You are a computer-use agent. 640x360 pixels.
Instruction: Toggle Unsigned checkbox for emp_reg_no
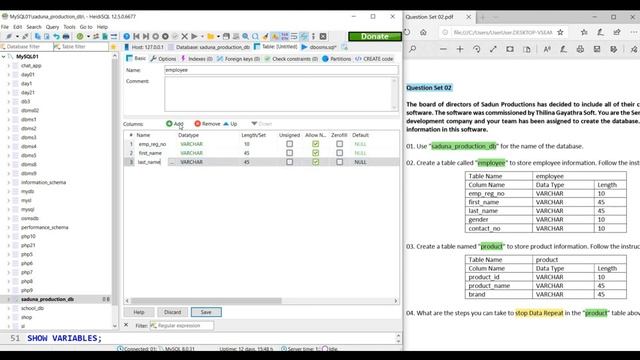[289, 144]
